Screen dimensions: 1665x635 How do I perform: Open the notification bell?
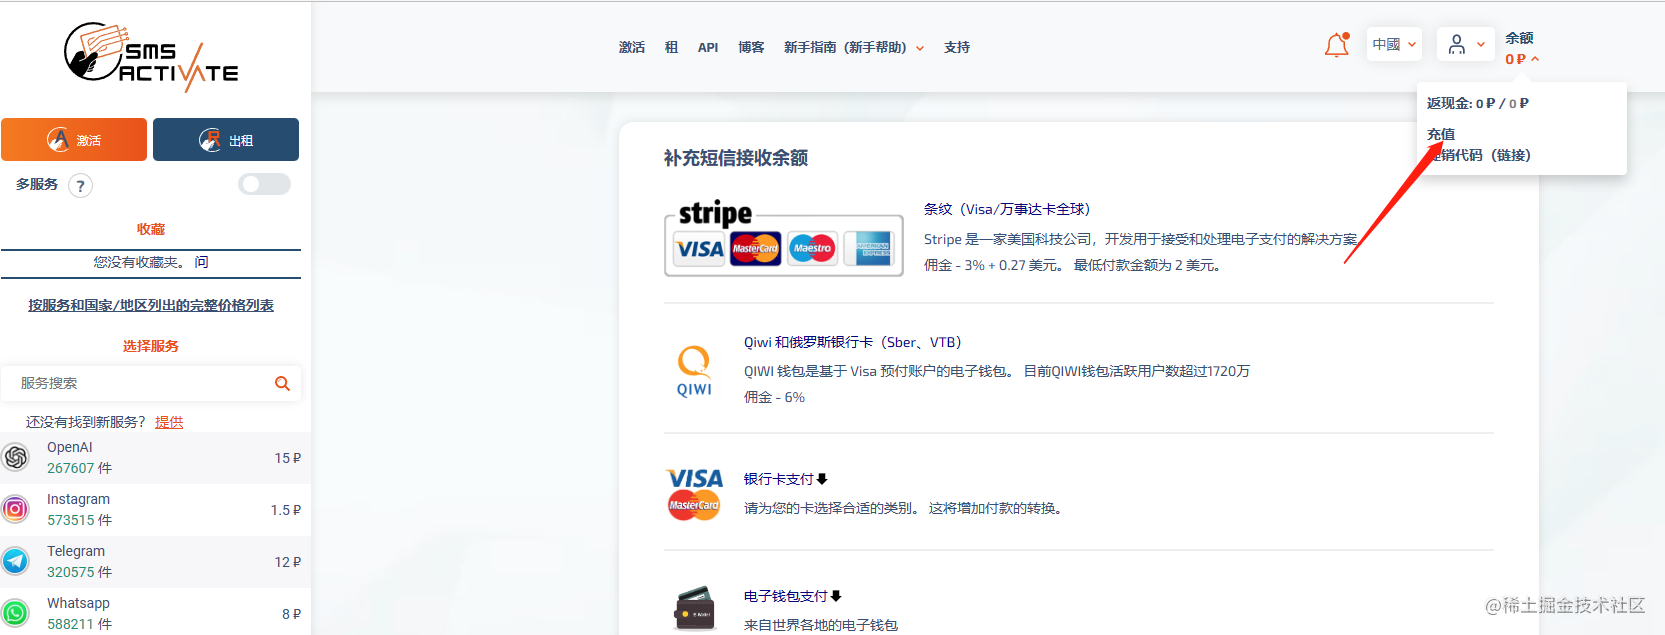1337,45
